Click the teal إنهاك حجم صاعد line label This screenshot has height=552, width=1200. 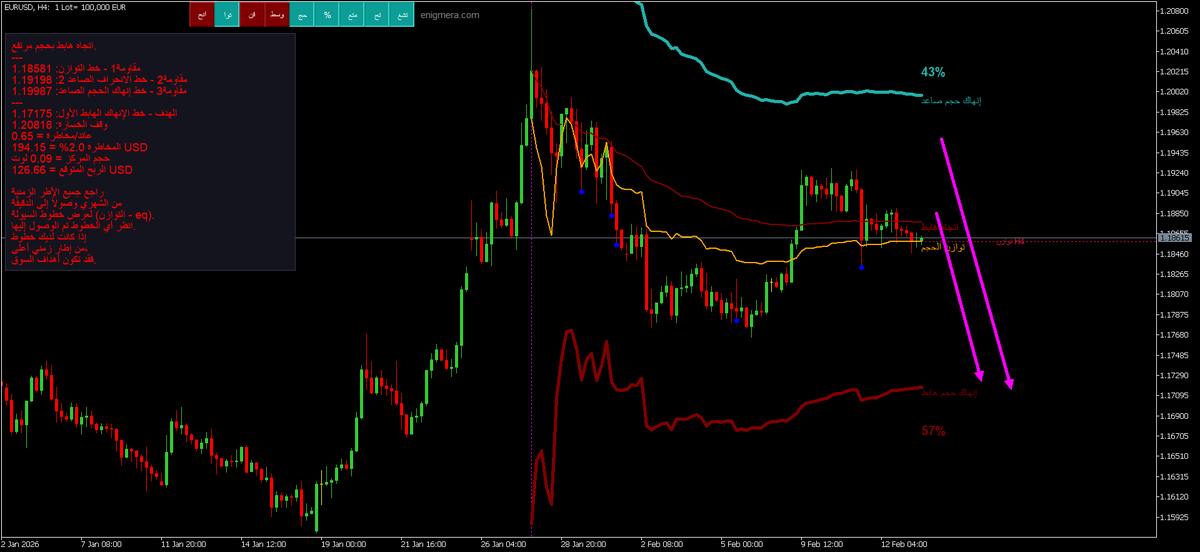[952, 101]
